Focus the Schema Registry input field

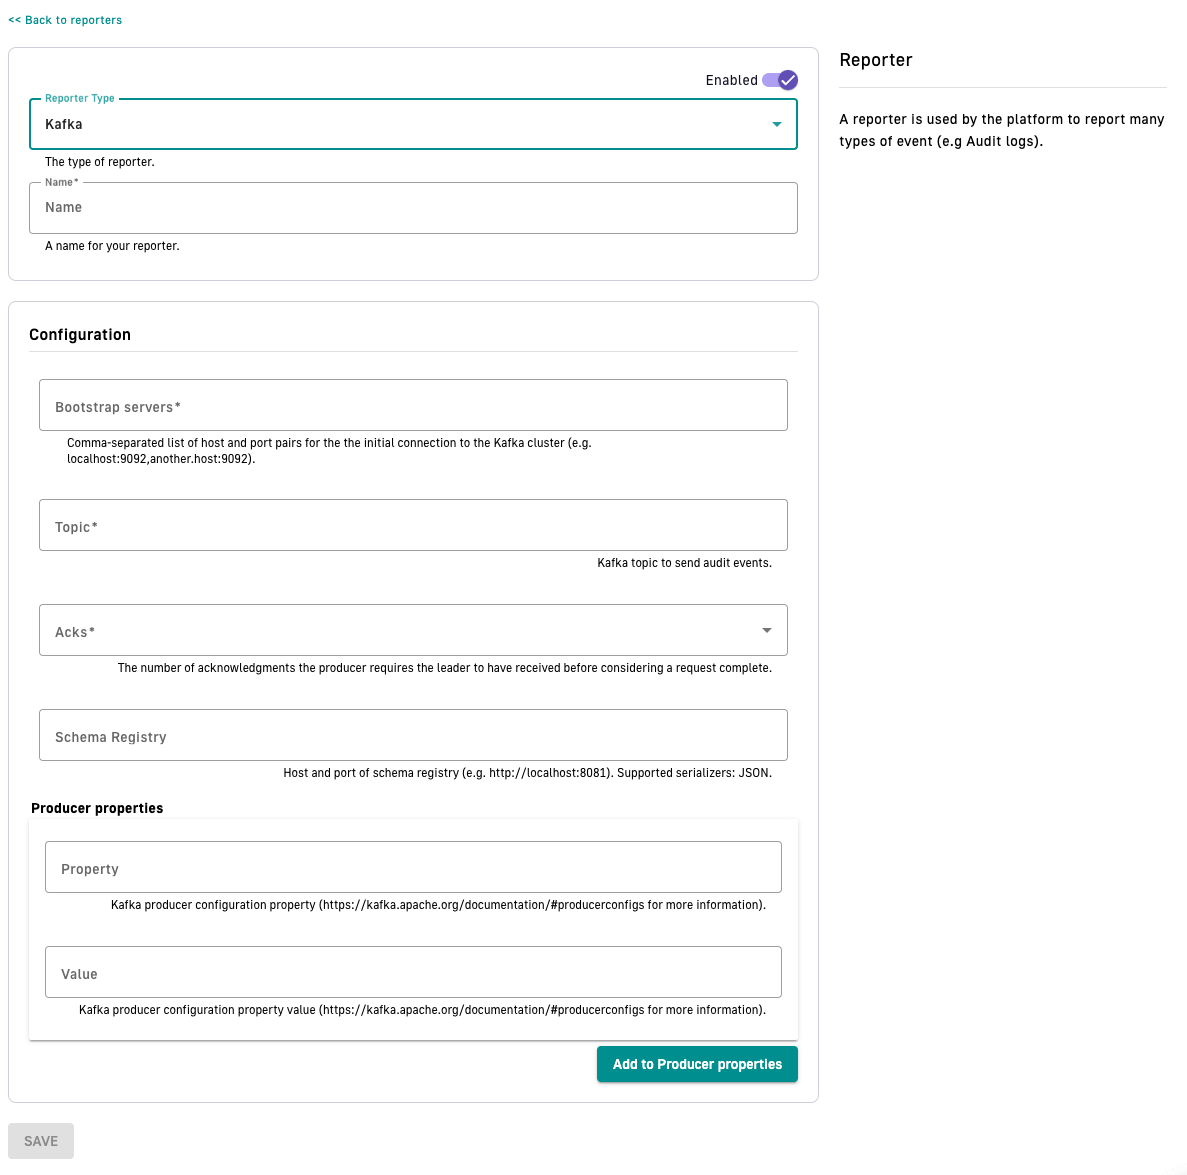413,736
